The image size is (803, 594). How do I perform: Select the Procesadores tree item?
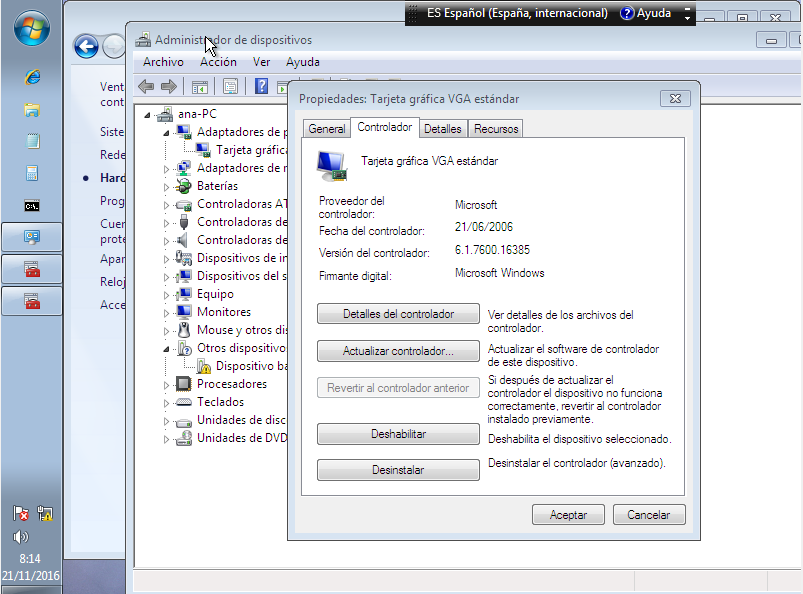[x=231, y=384]
